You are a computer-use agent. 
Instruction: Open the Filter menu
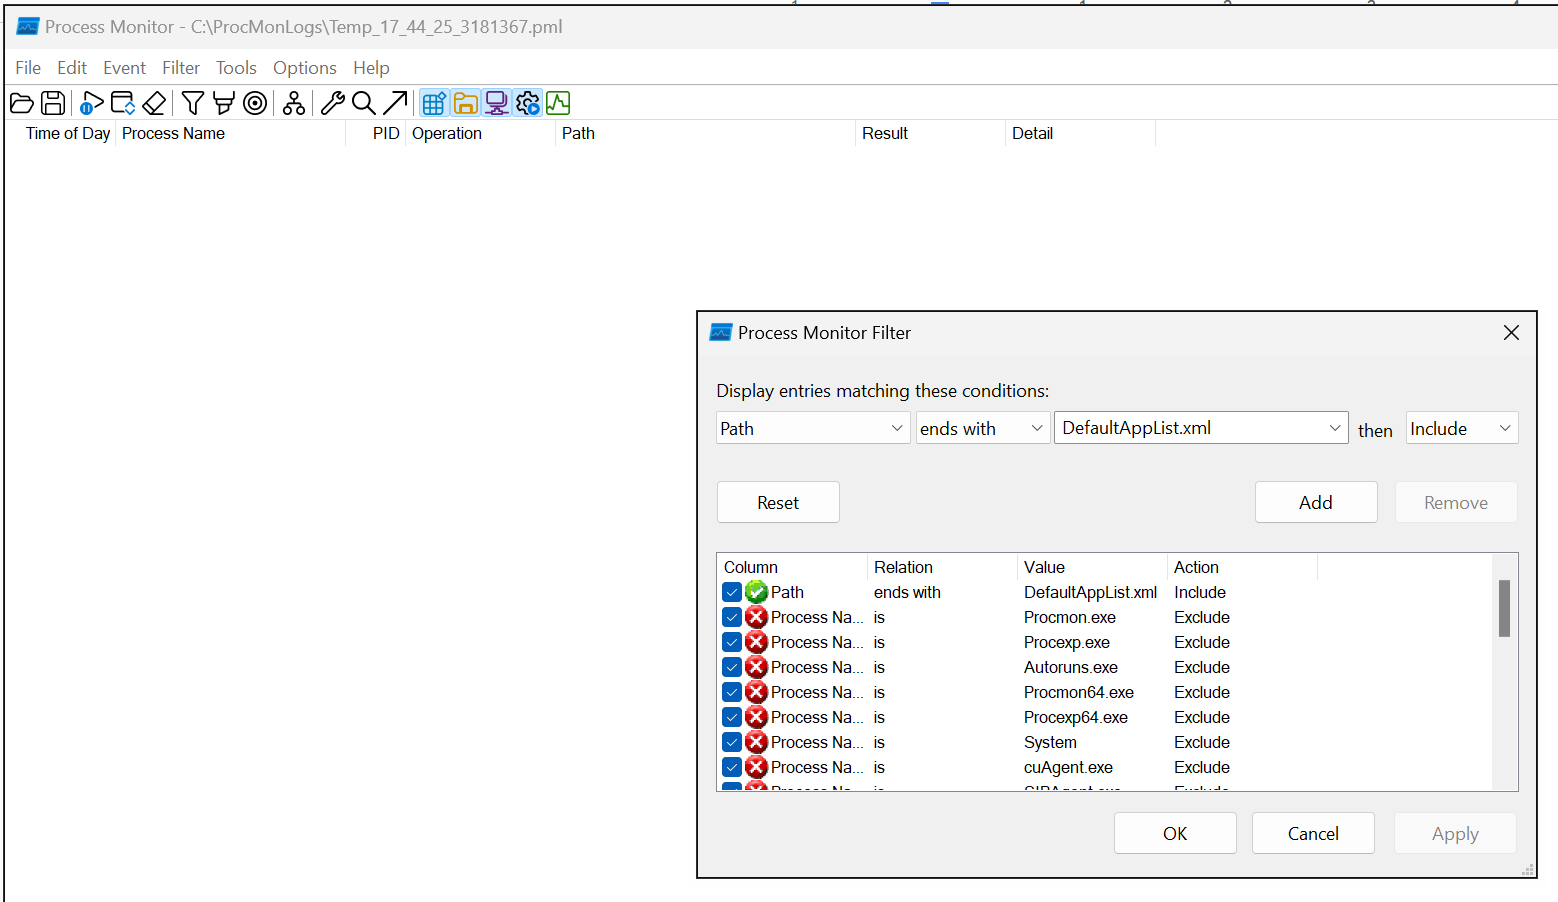click(180, 67)
